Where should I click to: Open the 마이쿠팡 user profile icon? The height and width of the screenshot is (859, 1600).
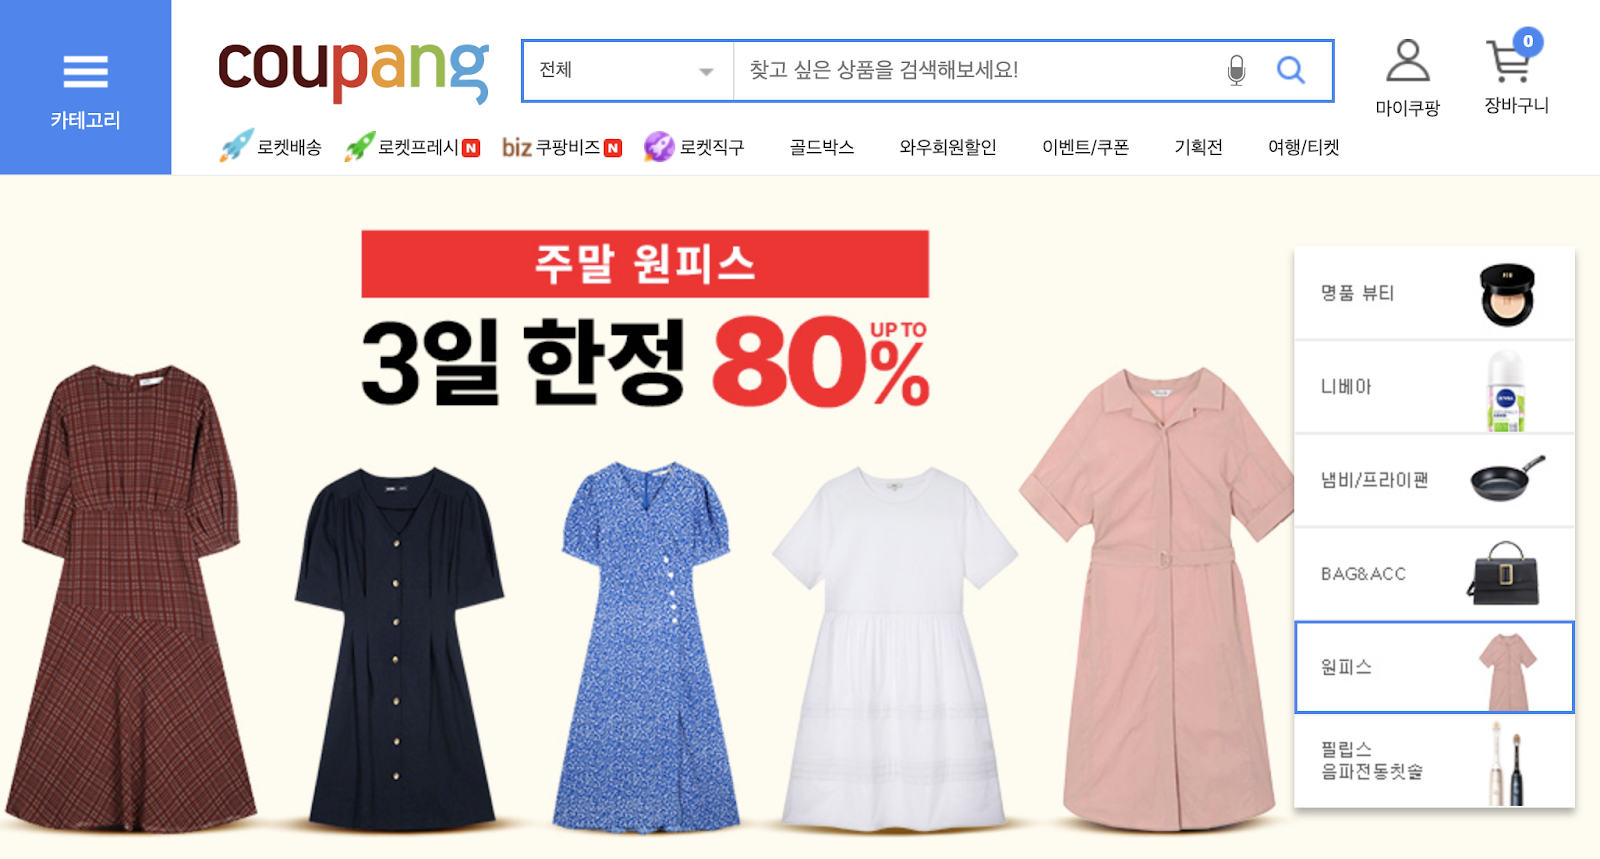1407,61
